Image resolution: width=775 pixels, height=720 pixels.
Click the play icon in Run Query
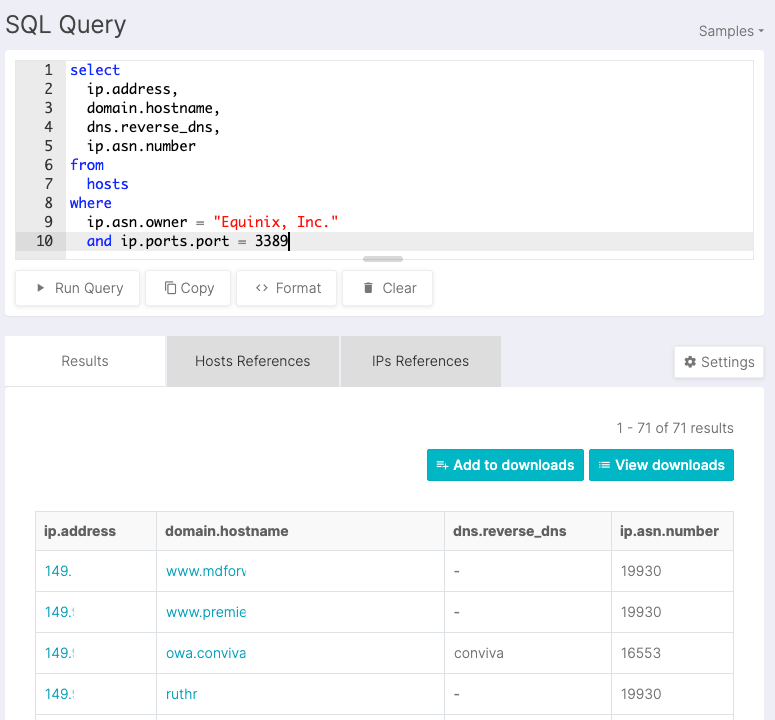41,288
